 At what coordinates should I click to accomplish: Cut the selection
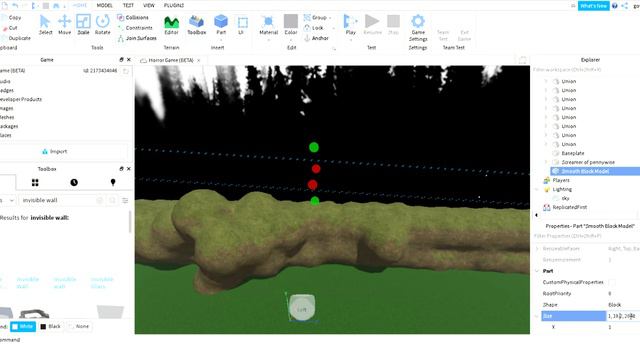point(11,28)
